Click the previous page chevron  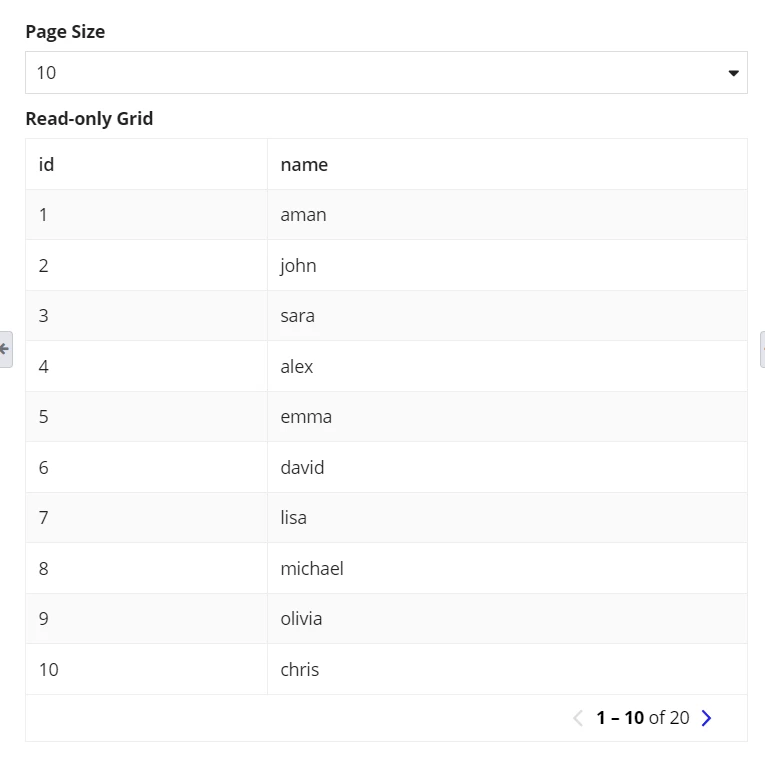[x=578, y=718]
